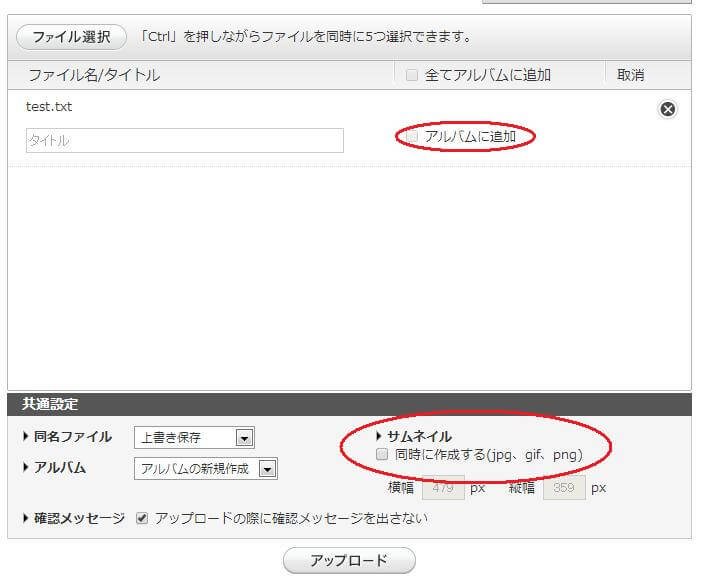Enable サムネイル 同時に作成する checkbox
The height and width of the screenshot is (582, 718).
coord(381,455)
